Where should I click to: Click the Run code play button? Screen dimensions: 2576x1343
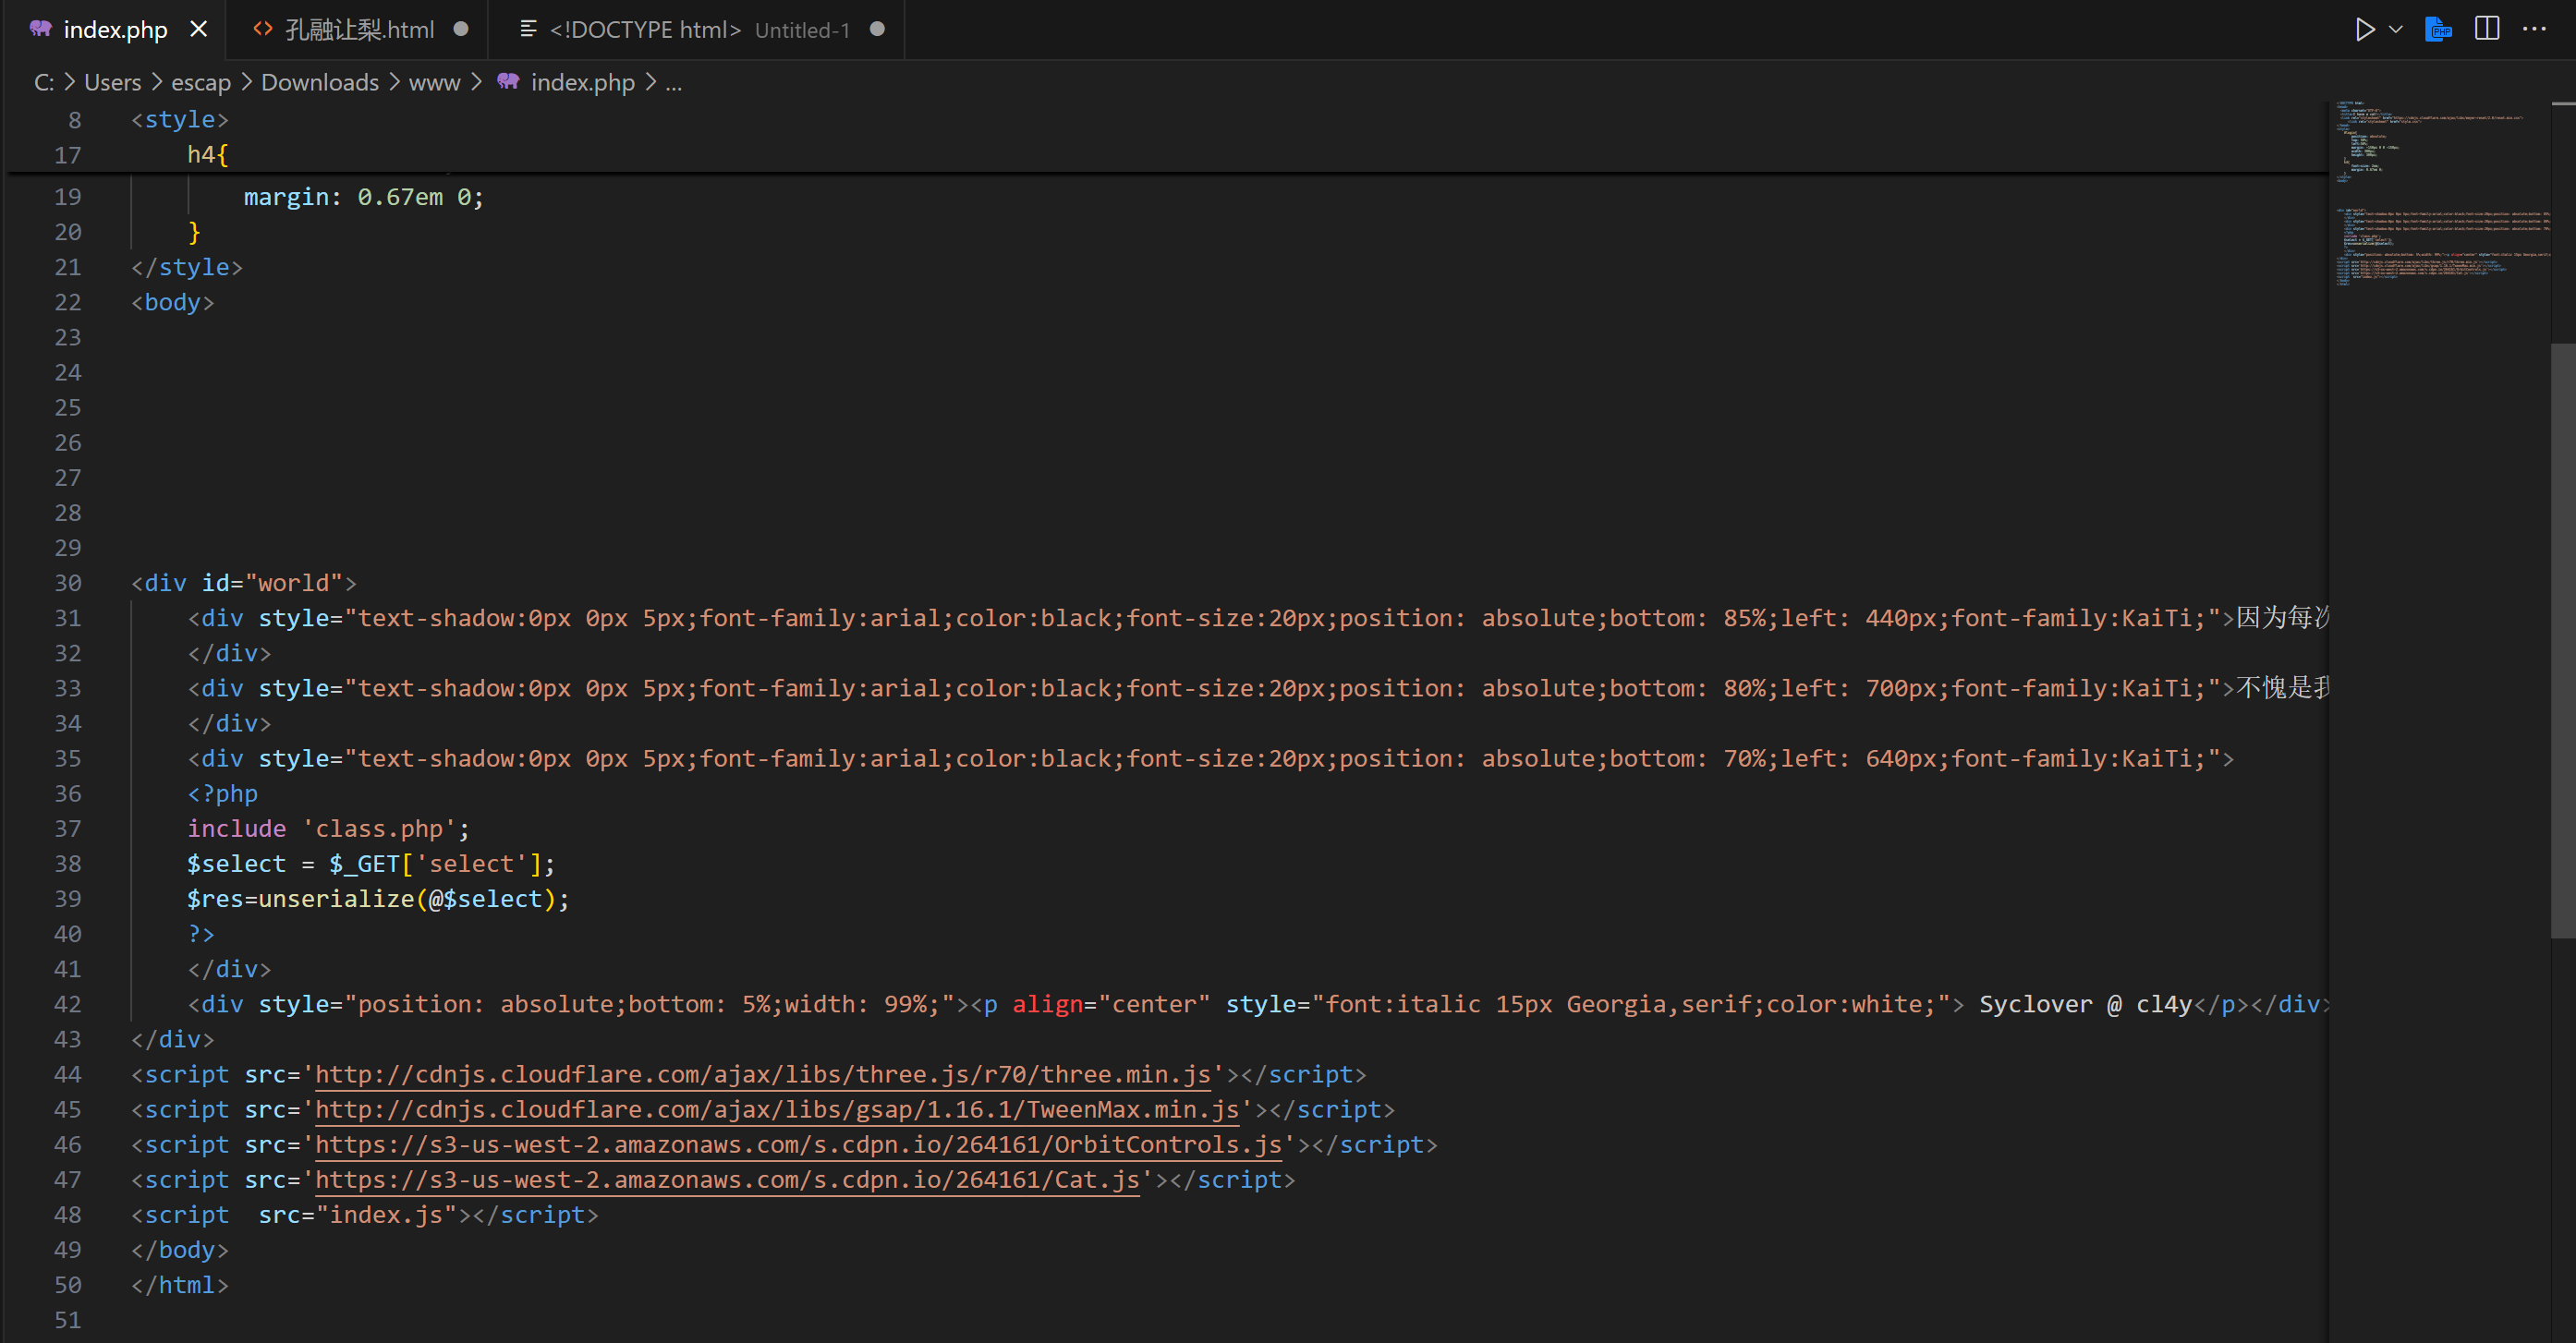click(x=2364, y=29)
